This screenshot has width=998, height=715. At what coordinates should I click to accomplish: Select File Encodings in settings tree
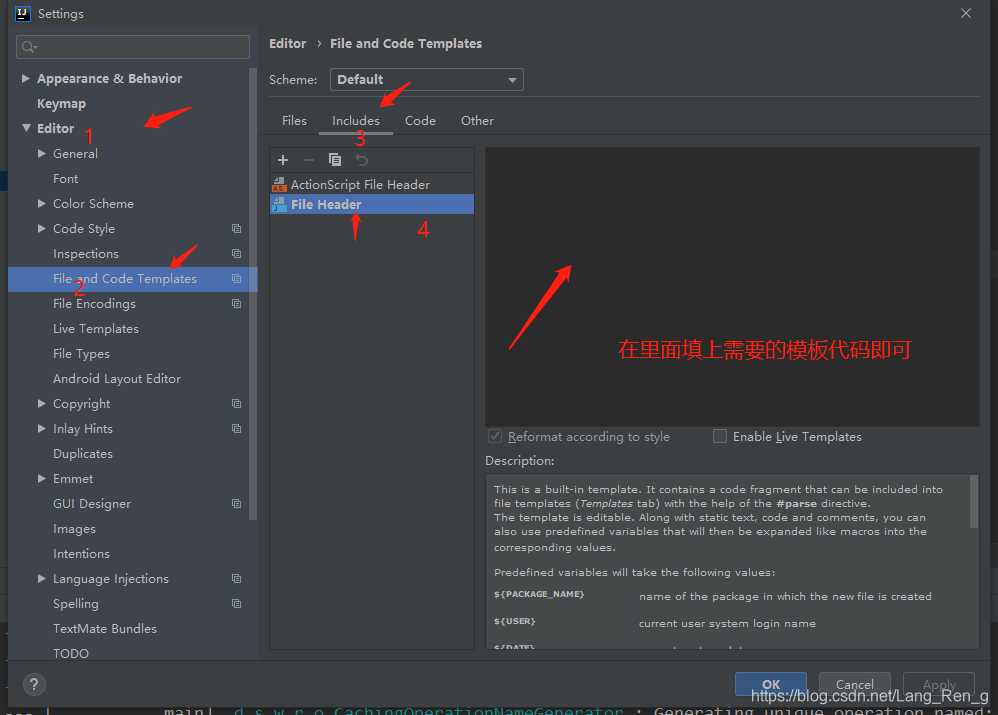pyautogui.click(x=94, y=304)
